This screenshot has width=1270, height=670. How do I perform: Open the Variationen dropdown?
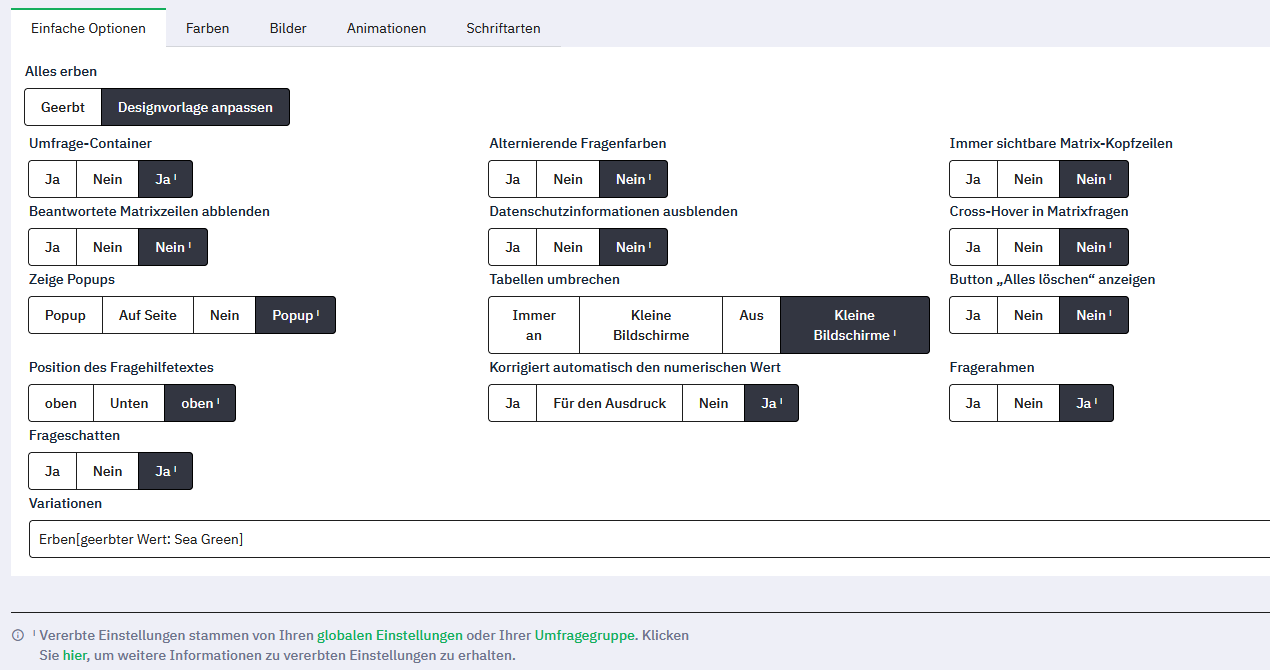pos(648,539)
